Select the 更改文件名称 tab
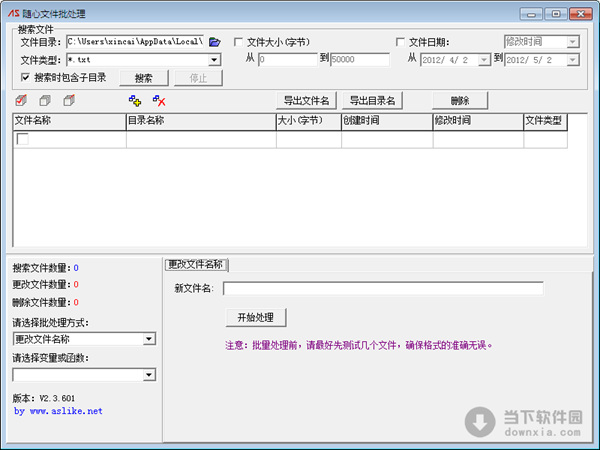This screenshot has width=600, height=450. point(196,265)
